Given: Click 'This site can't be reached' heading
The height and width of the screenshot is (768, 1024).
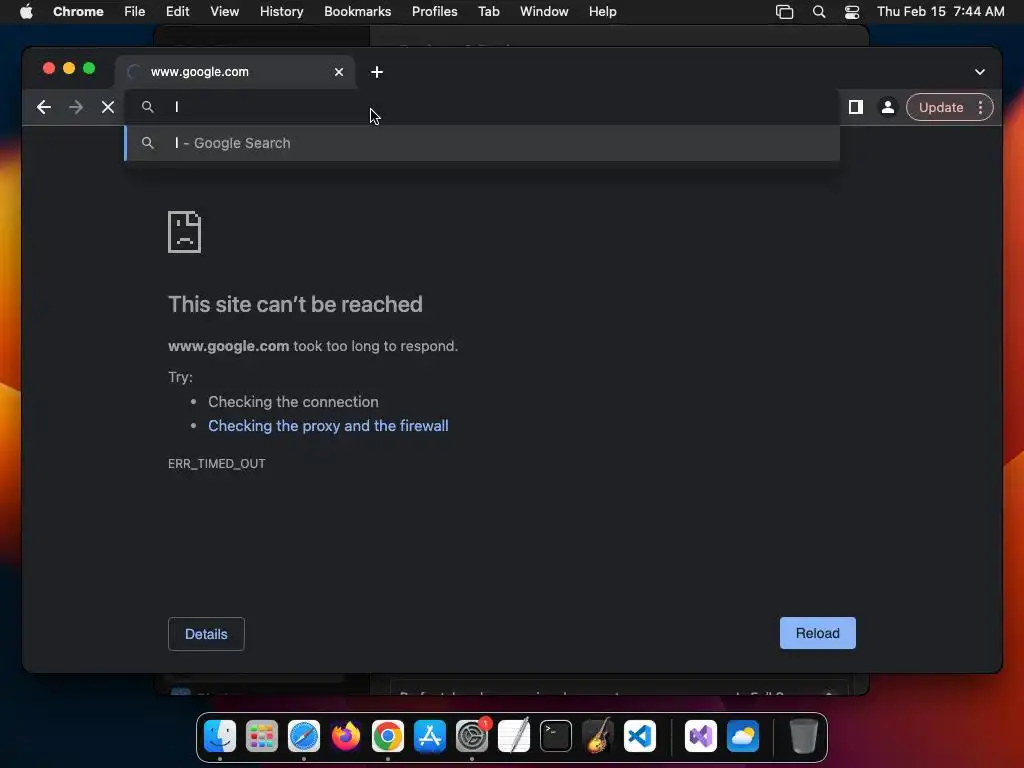Looking at the screenshot, I should [x=295, y=304].
